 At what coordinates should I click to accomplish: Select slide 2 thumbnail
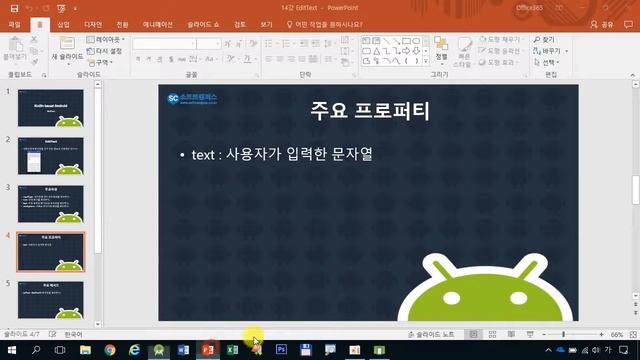tap(51, 156)
